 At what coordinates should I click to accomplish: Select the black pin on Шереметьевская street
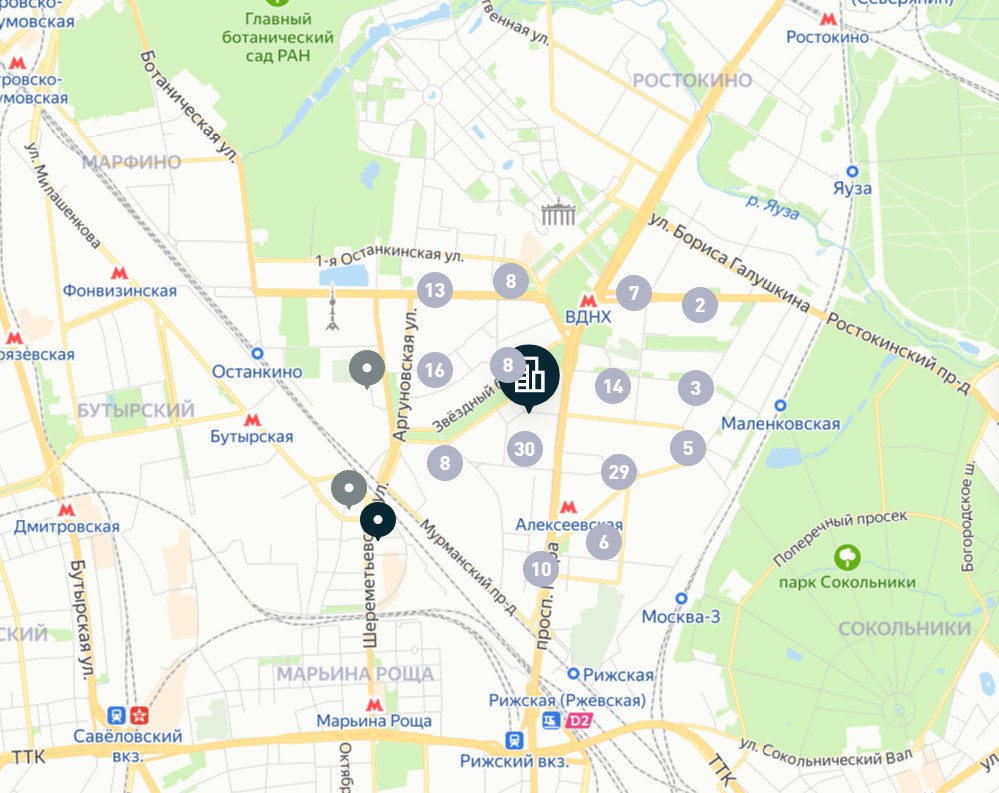(x=378, y=520)
